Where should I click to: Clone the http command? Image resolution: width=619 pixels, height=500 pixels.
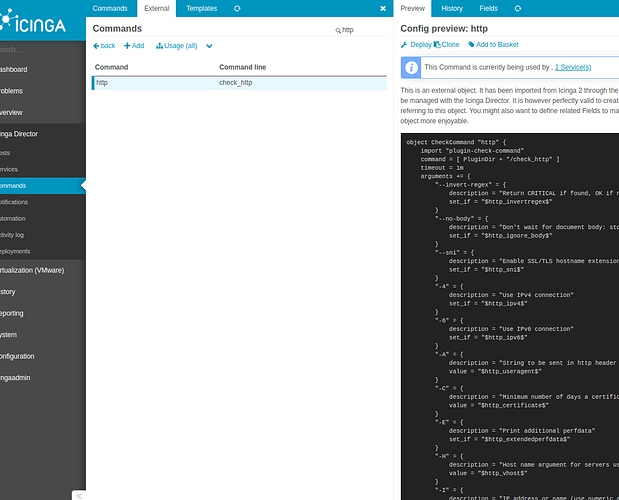(x=446, y=45)
